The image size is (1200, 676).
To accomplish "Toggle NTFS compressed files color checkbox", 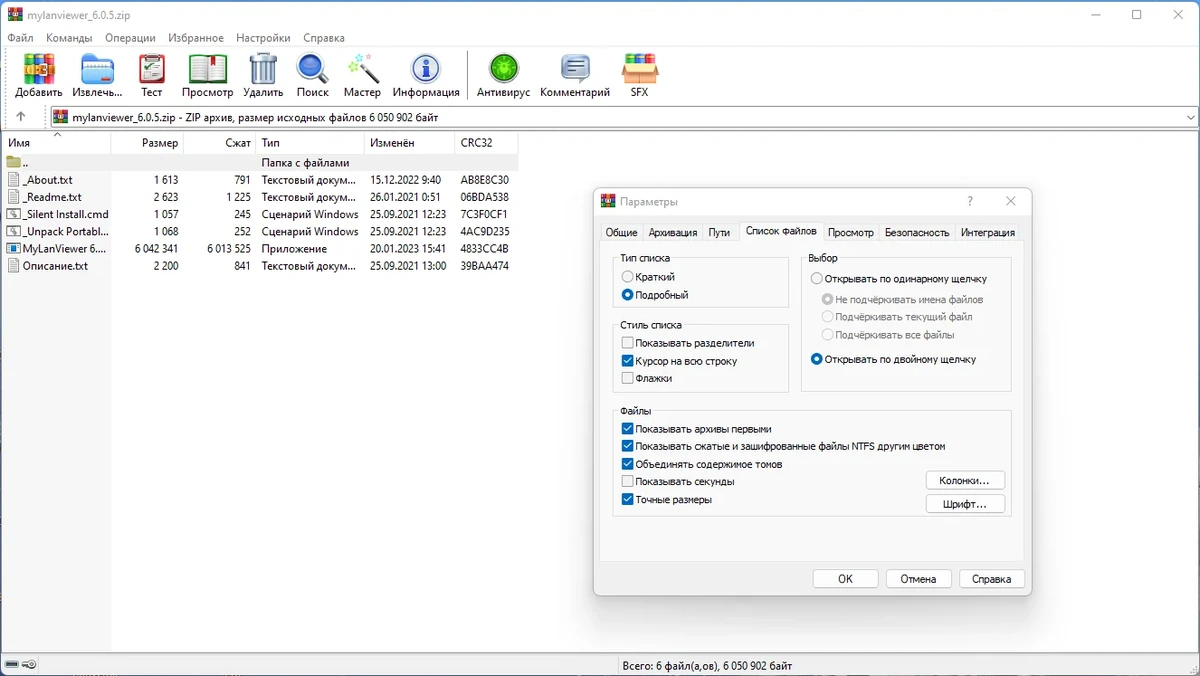I will (628, 446).
